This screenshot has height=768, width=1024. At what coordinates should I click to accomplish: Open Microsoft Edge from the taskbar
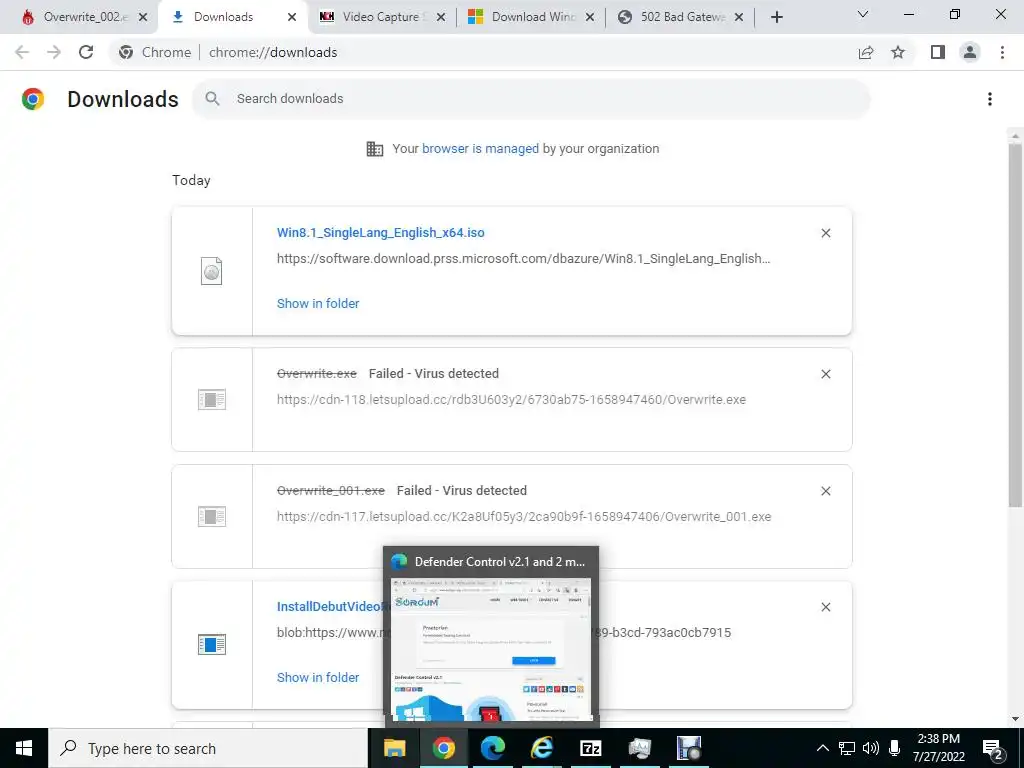492,748
